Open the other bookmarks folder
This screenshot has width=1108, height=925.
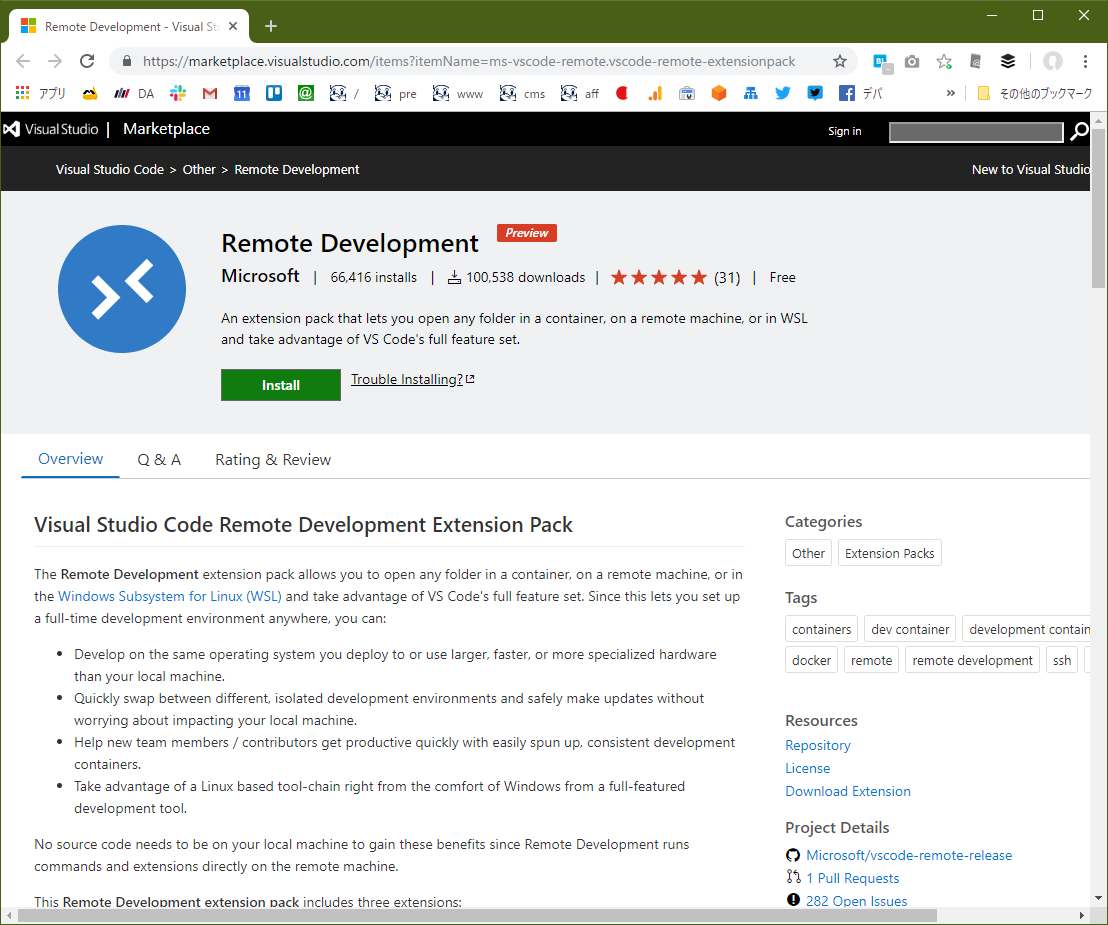(1035, 93)
